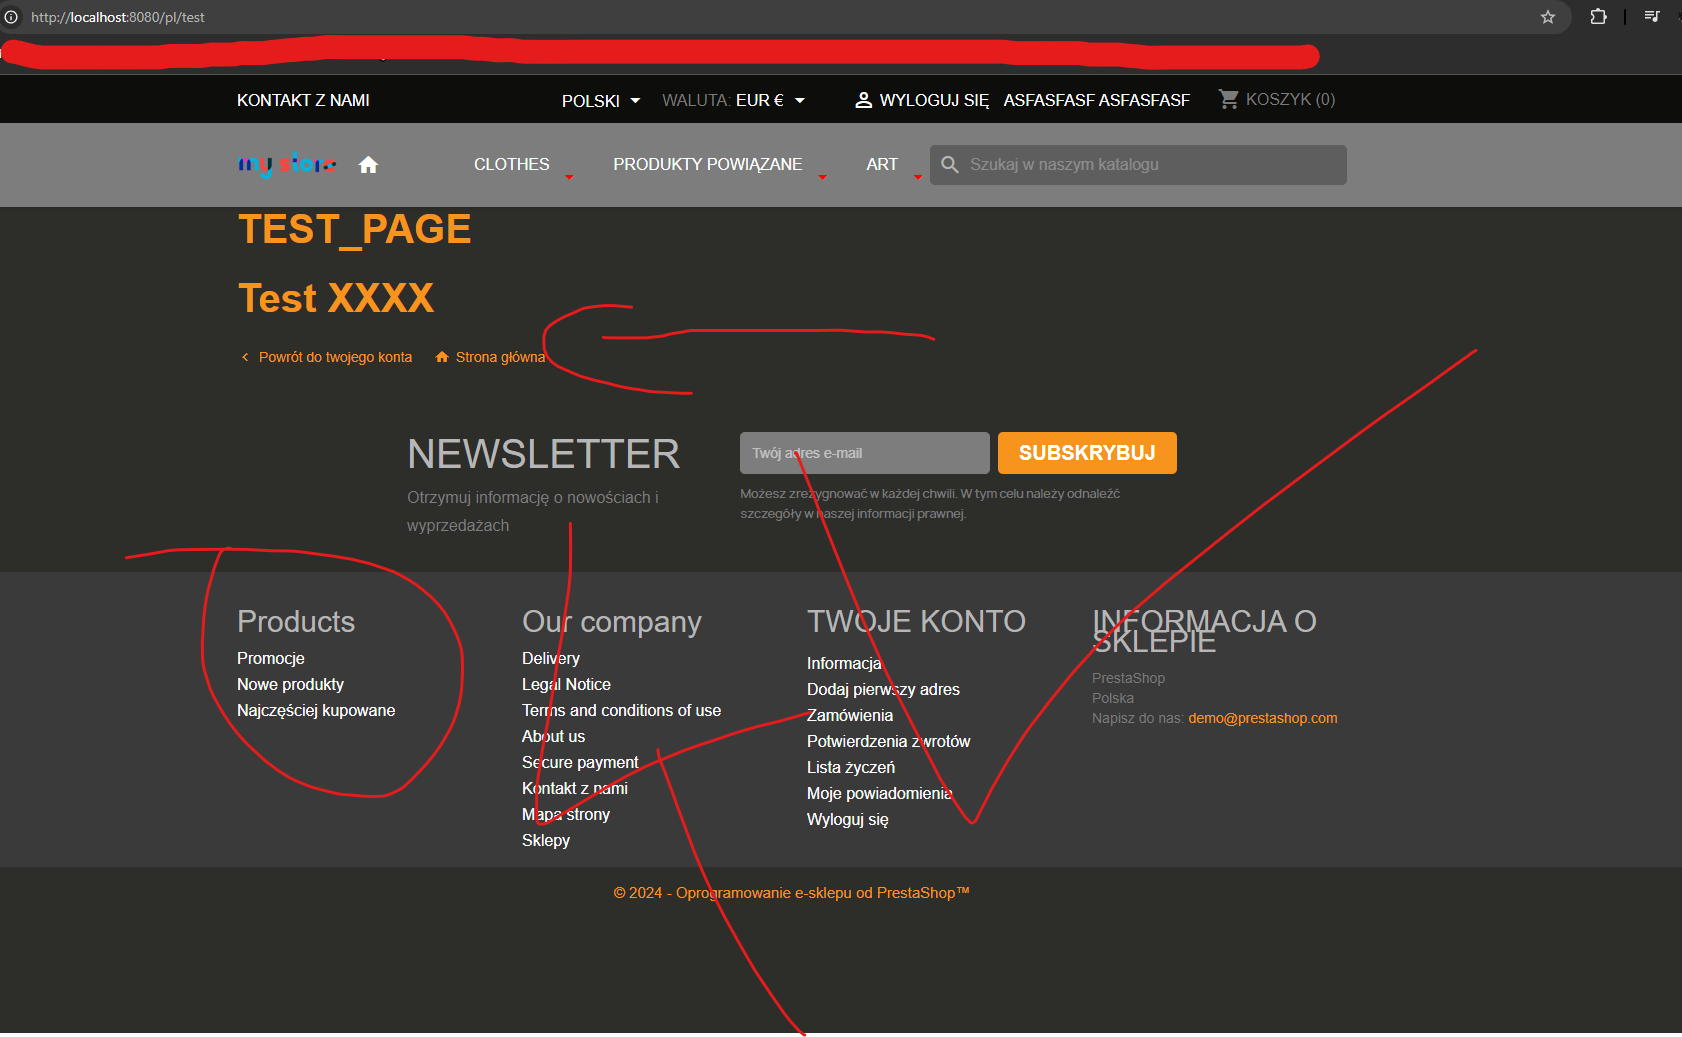Image resolution: width=1682 pixels, height=1037 pixels.
Task: Open the Najczęściej kupowane footer link
Action: (x=316, y=710)
